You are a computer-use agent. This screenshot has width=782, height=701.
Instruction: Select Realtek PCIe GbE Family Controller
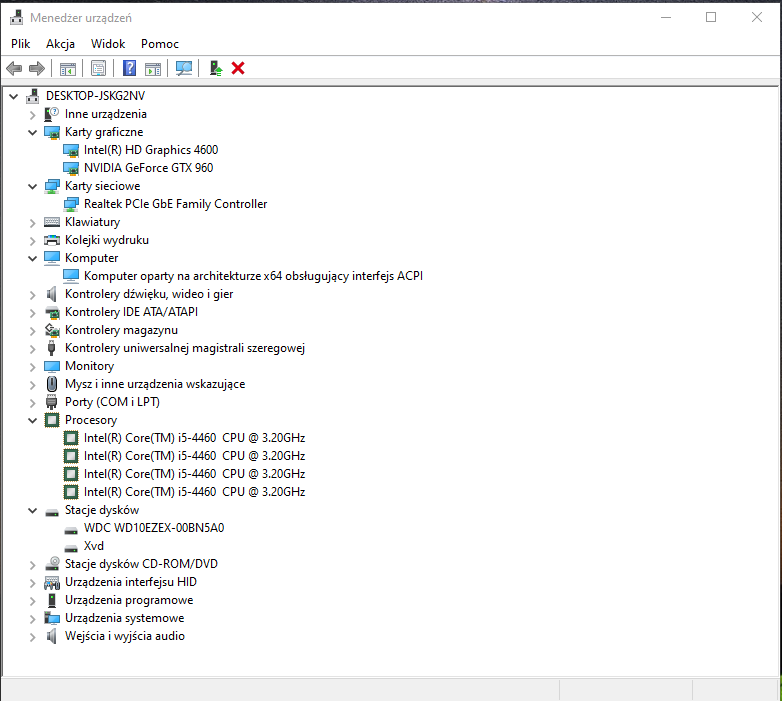point(175,204)
